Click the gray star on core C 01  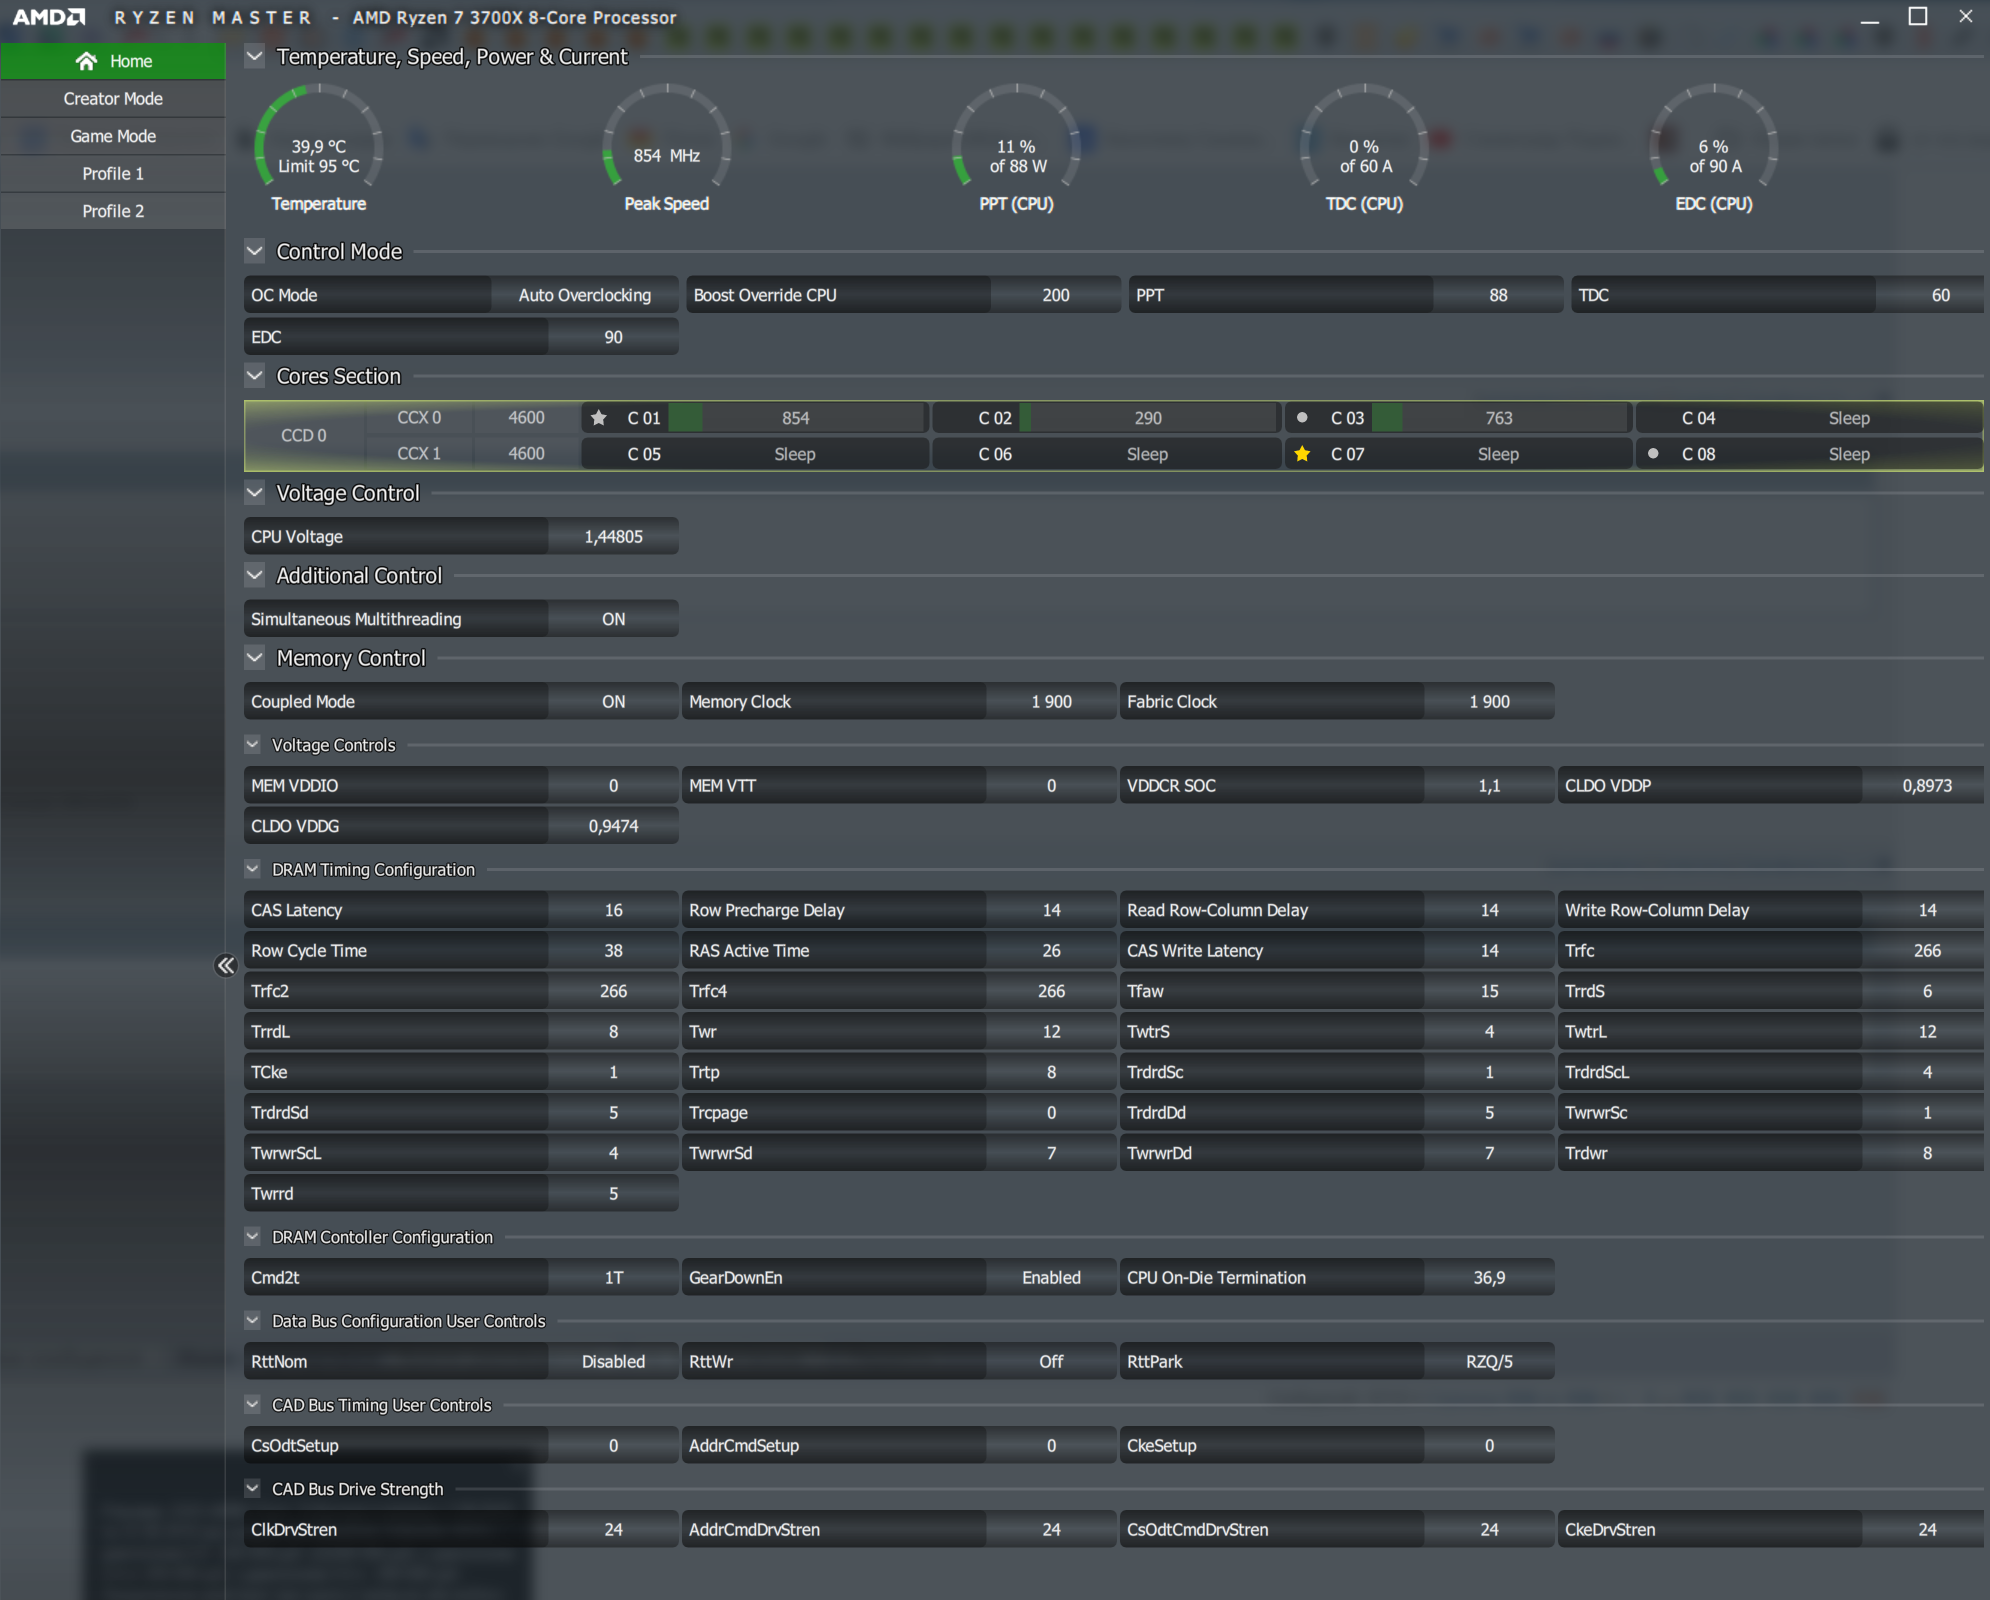599,418
